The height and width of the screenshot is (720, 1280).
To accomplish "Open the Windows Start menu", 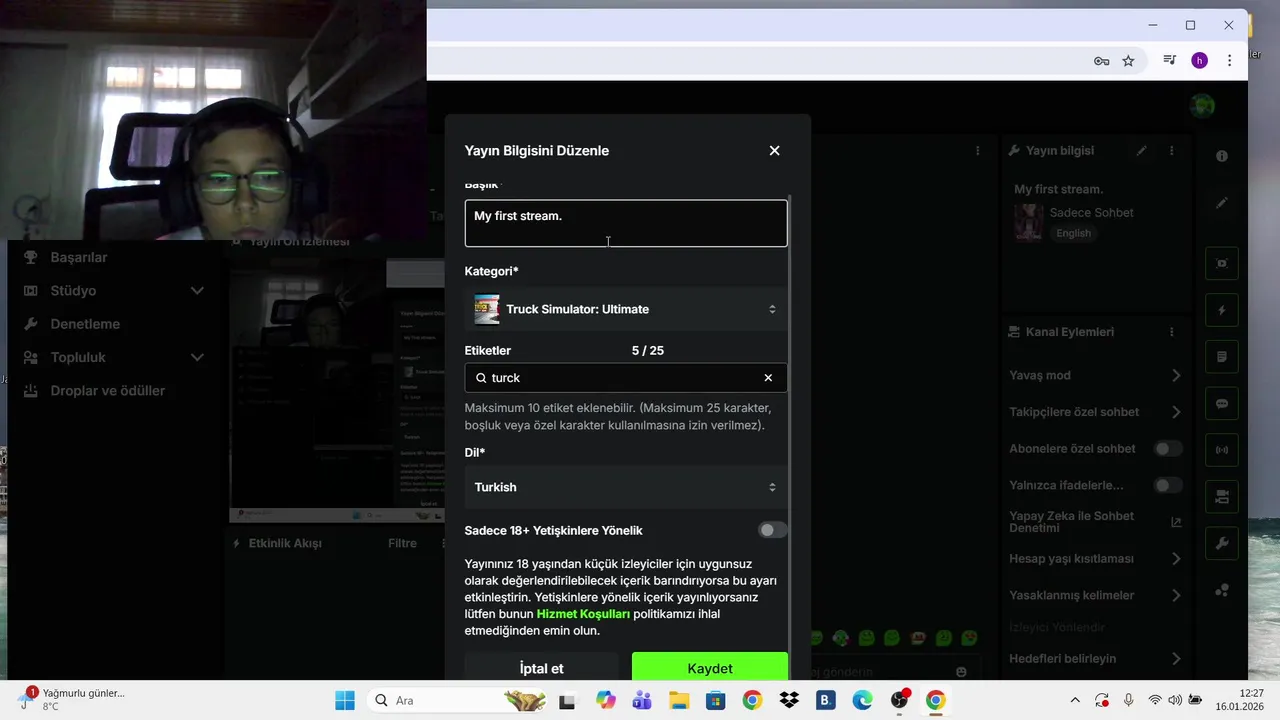I will 345,700.
